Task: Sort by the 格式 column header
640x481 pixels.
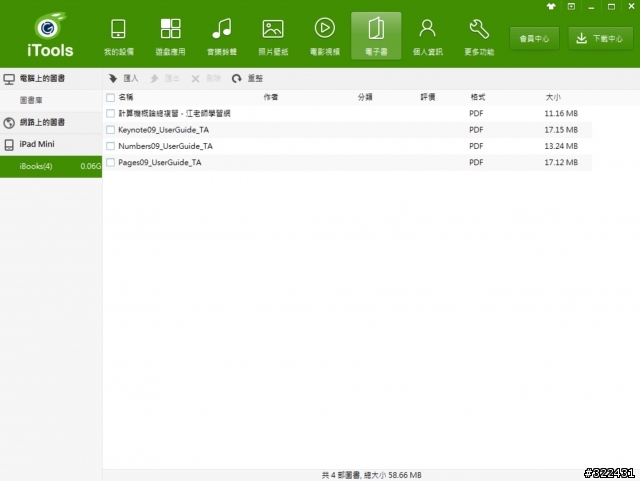Action: [478, 97]
